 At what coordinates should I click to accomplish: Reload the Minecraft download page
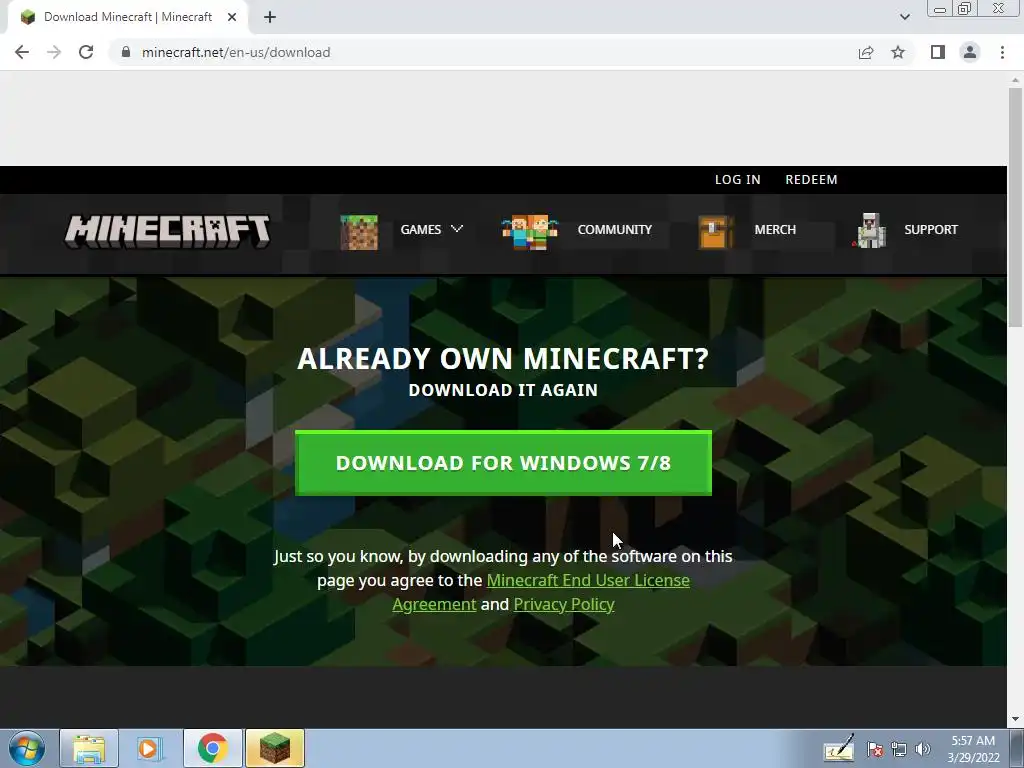(86, 52)
